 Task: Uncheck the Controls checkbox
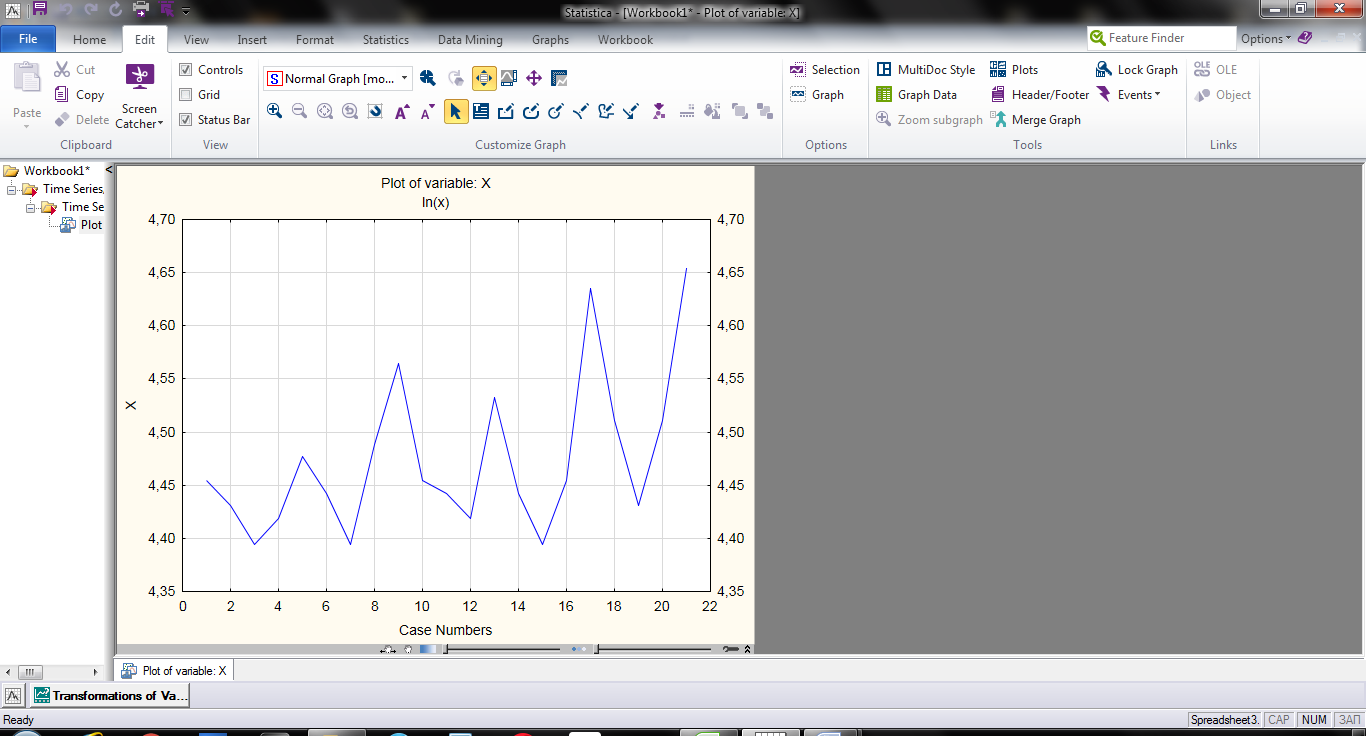point(185,70)
